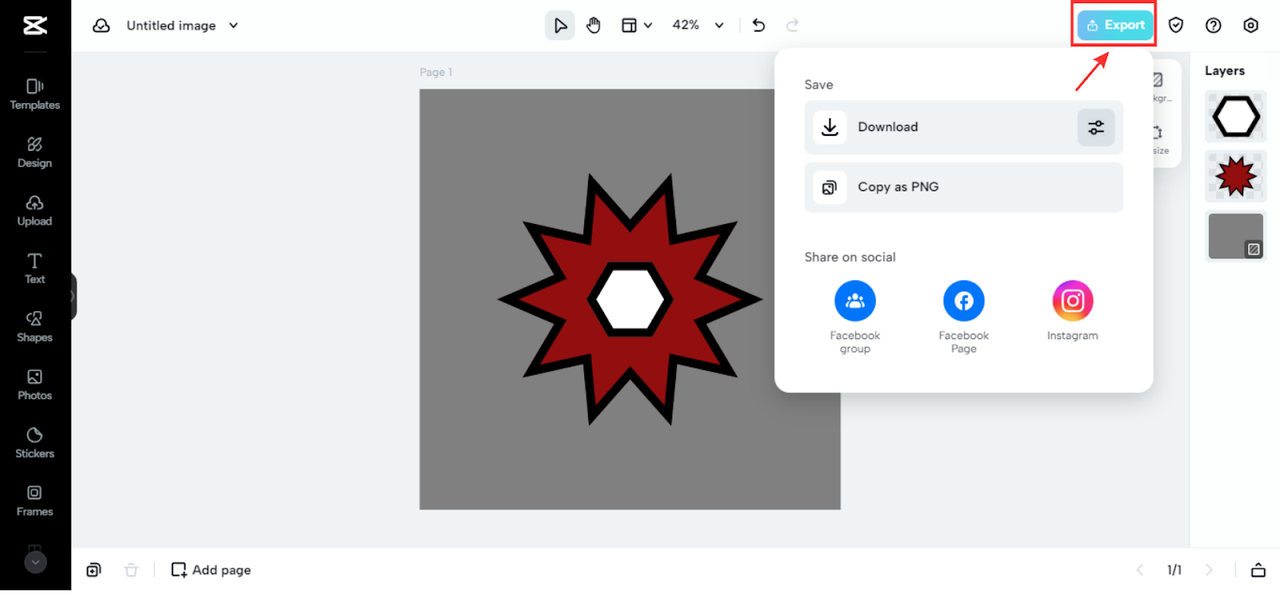The width and height of the screenshot is (1280, 595).
Task: Open the Stickers panel
Action: [x=35, y=442]
